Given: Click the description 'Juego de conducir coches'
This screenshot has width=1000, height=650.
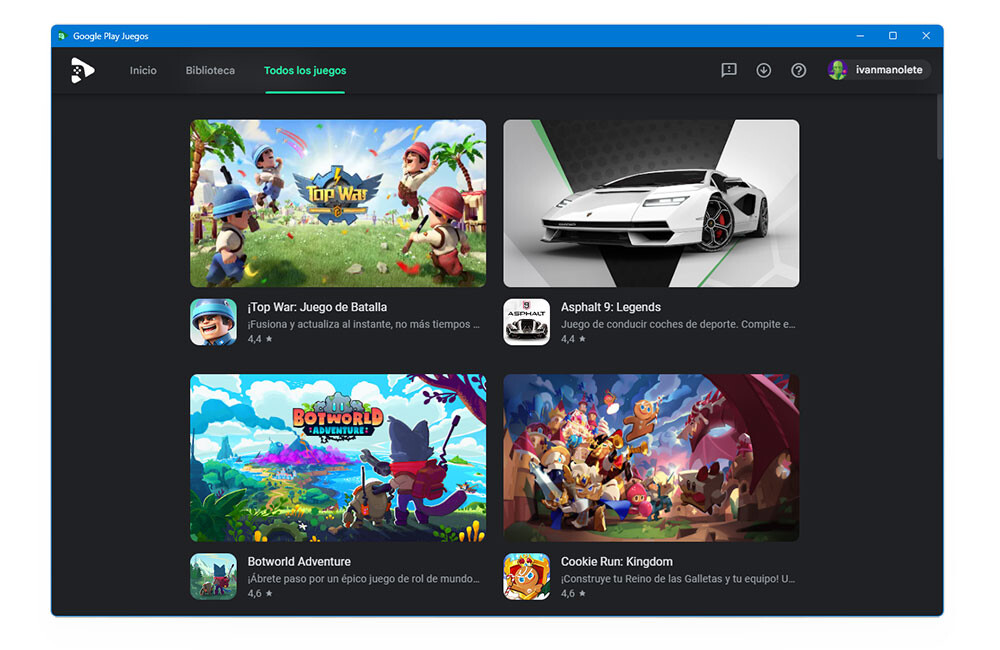Looking at the screenshot, I should 678,324.
